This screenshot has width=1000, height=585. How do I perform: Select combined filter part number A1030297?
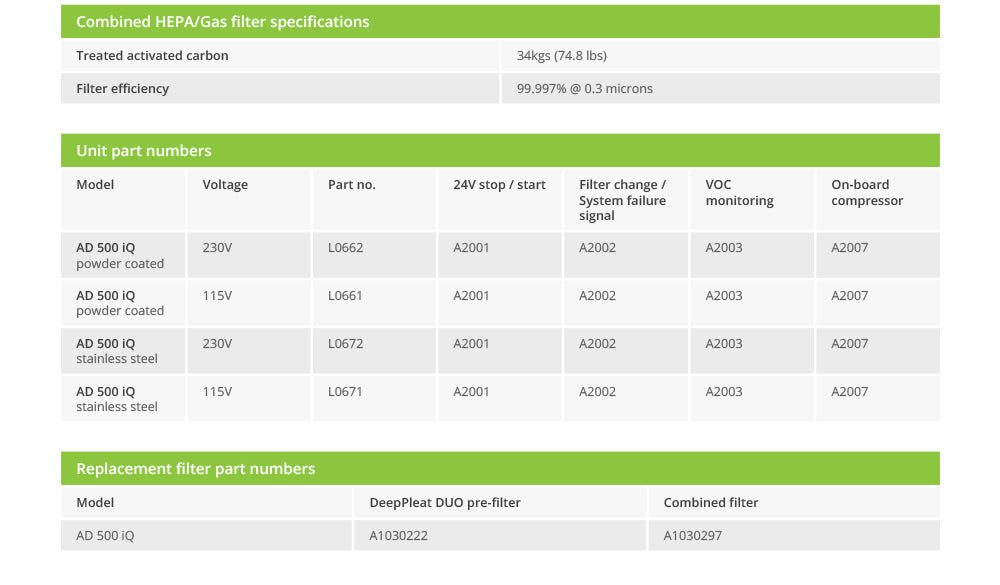click(692, 536)
